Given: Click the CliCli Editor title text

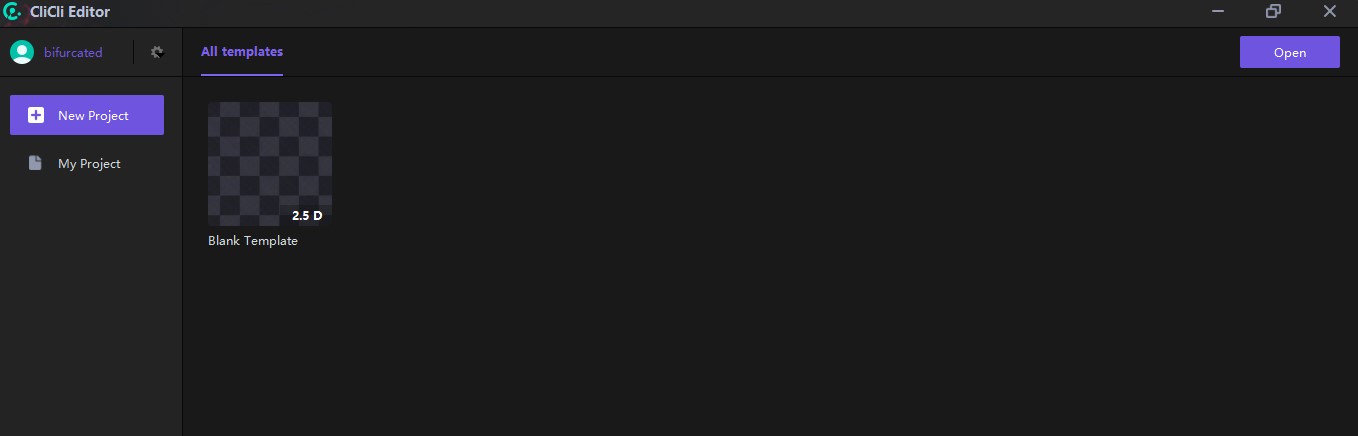Looking at the screenshot, I should [x=70, y=12].
